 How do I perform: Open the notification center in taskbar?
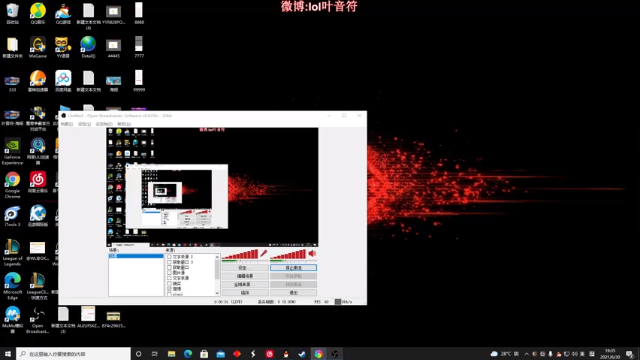pos(630,354)
